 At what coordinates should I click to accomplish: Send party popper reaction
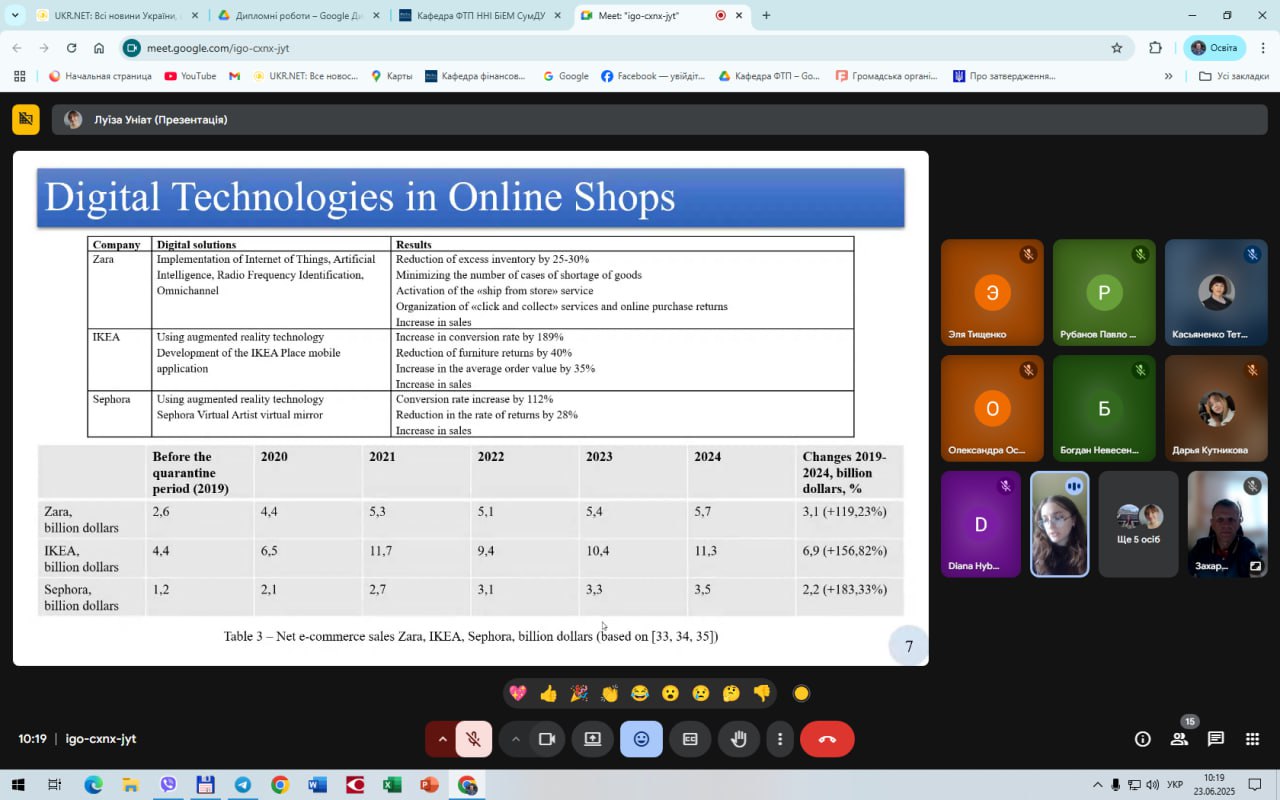coord(579,693)
